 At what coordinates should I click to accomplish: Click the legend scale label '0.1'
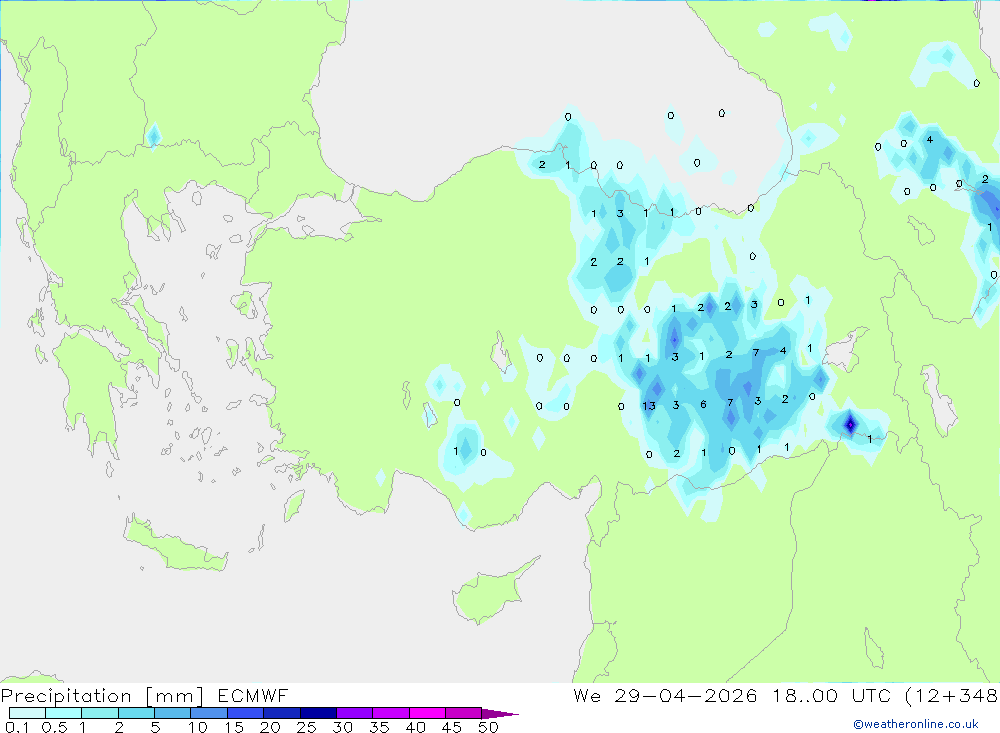17,727
